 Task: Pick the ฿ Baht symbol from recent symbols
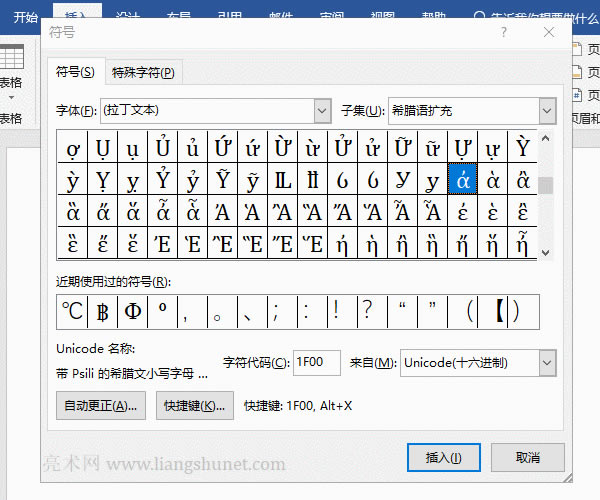pos(103,312)
